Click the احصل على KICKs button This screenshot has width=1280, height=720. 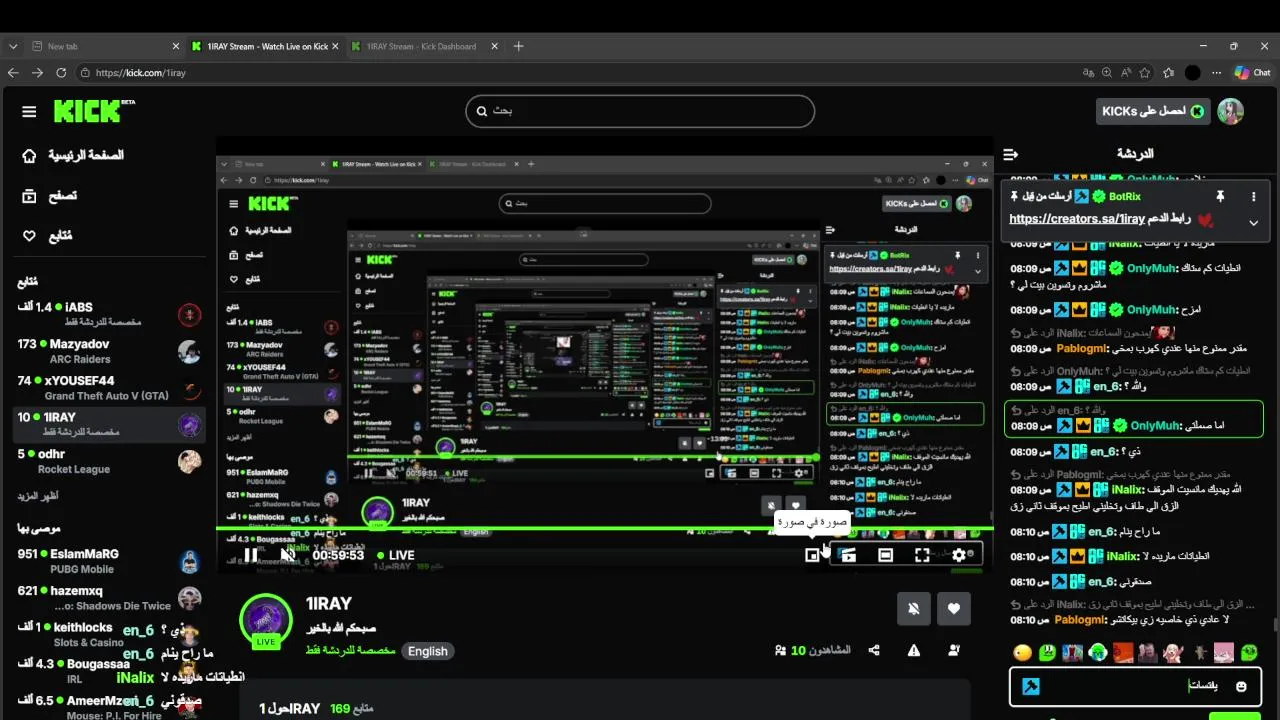point(1152,111)
